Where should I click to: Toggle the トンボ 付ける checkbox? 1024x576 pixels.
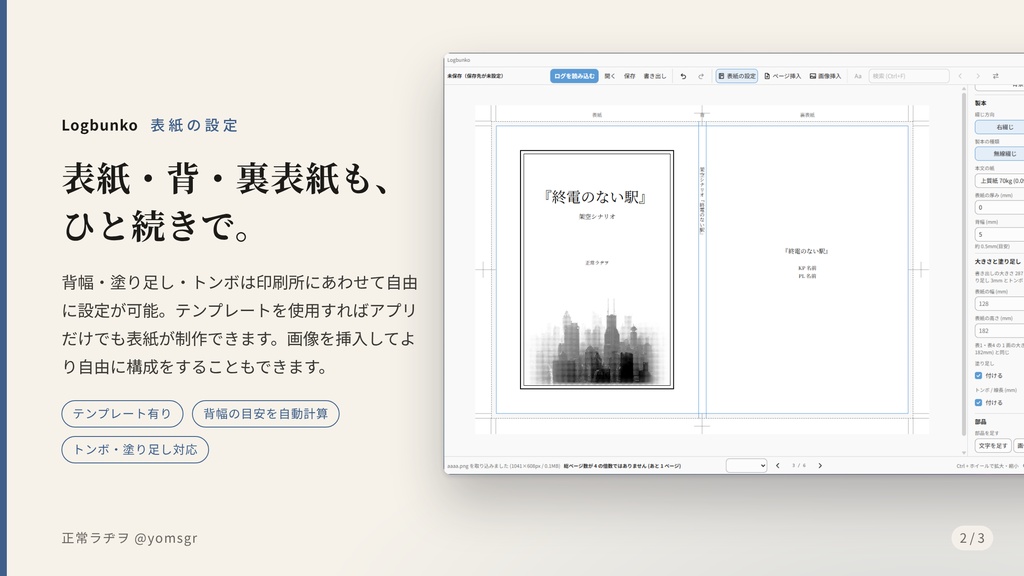click(978, 402)
